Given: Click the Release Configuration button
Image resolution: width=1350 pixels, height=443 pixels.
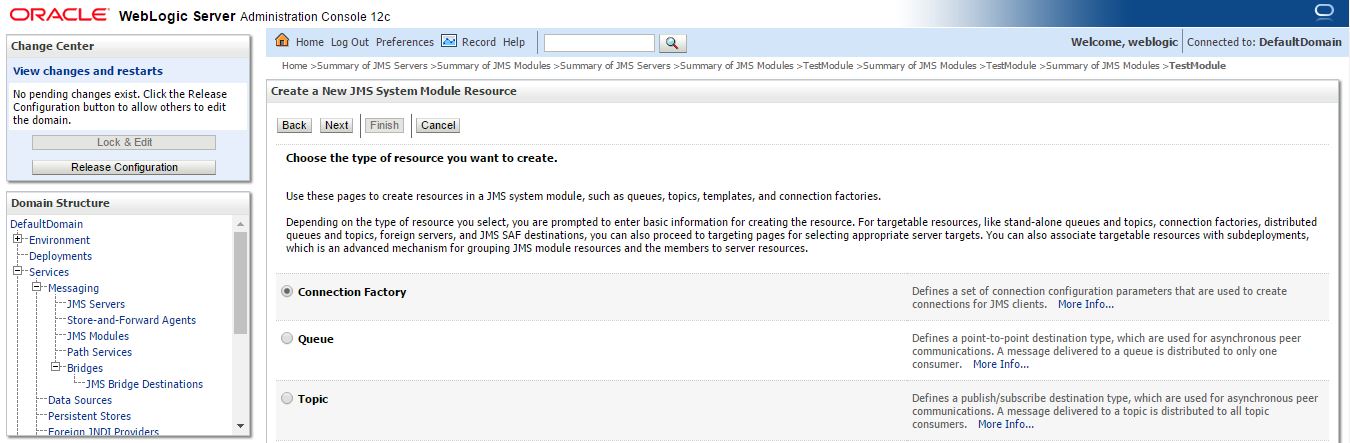Looking at the screenshot, I should click(x=124, y=167).
